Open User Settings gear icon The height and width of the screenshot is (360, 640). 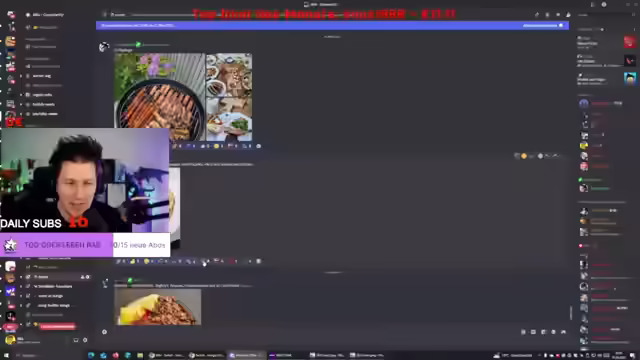click(x=85, y=340)
